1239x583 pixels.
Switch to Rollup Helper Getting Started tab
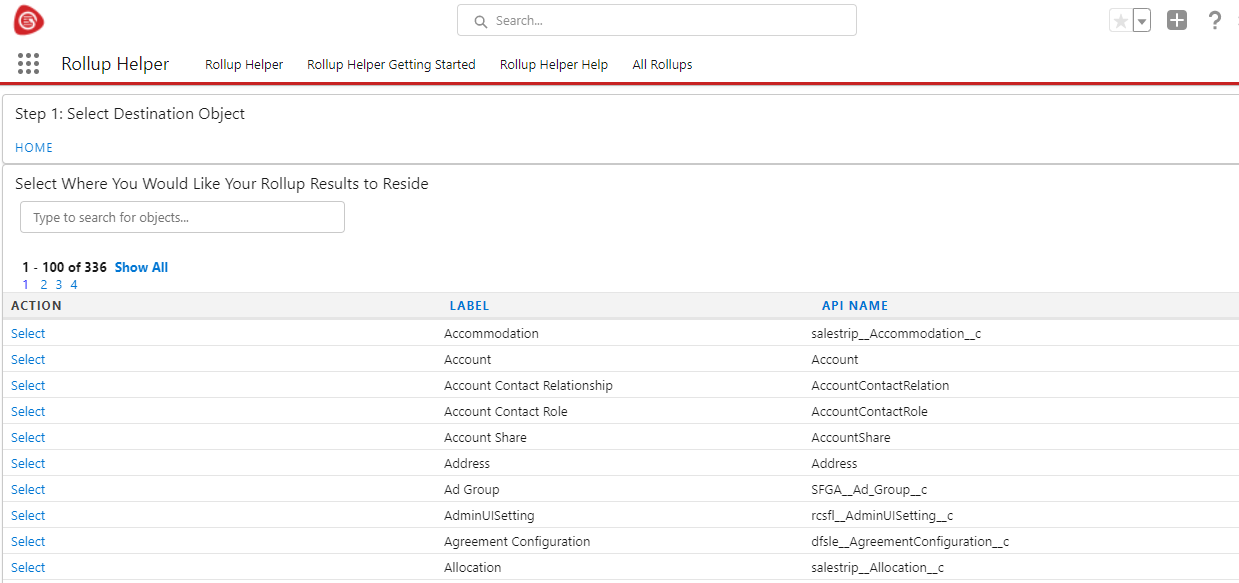(x=391, y=64)
